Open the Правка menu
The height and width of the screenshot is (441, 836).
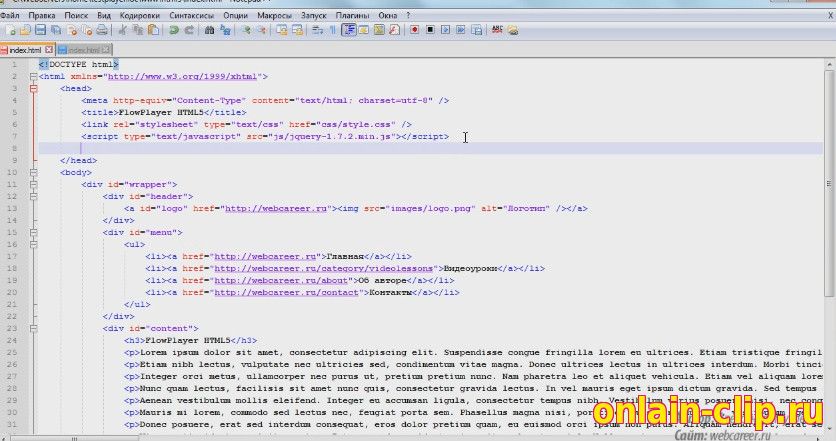pyautogui.click(x=42, y=15)
